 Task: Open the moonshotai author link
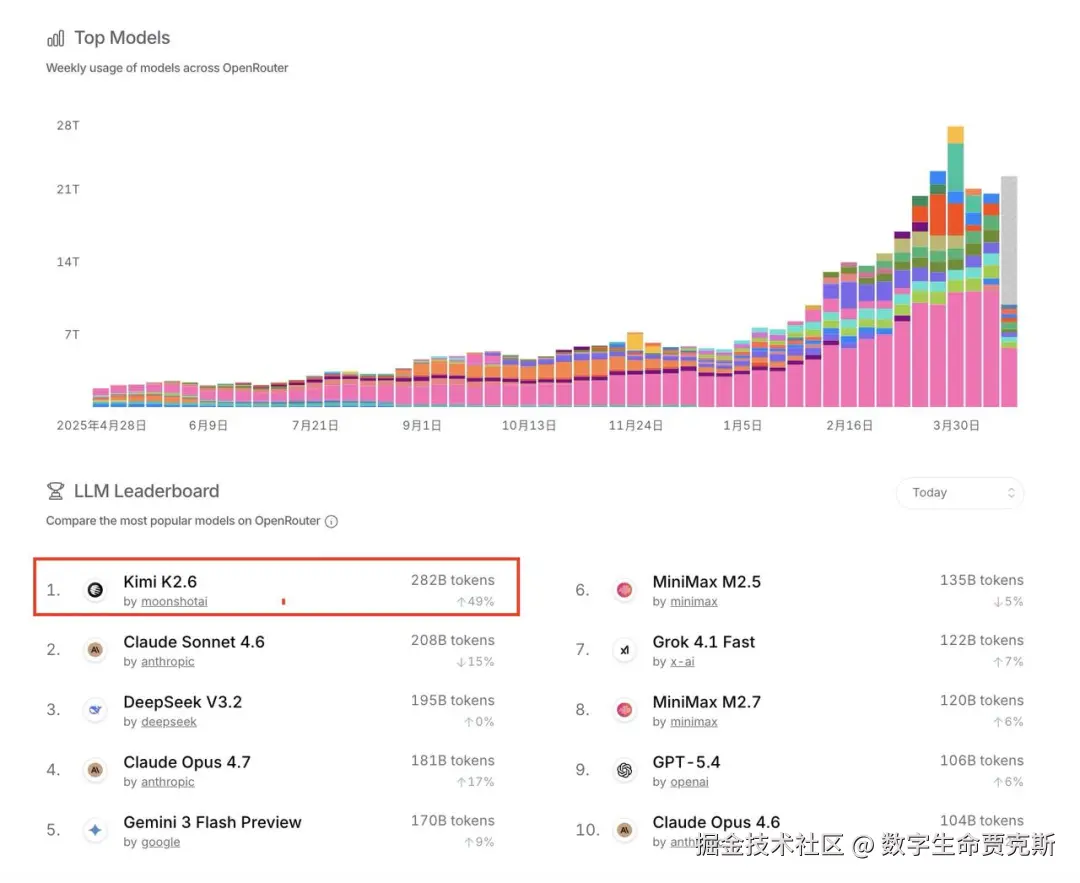click(174, 602)
